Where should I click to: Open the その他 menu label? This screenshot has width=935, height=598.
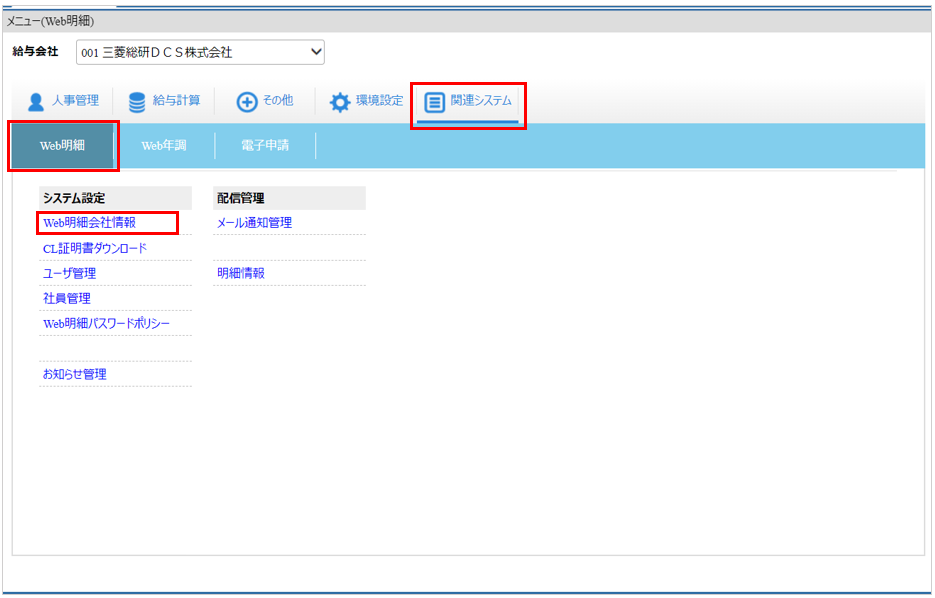pos(278,100)
